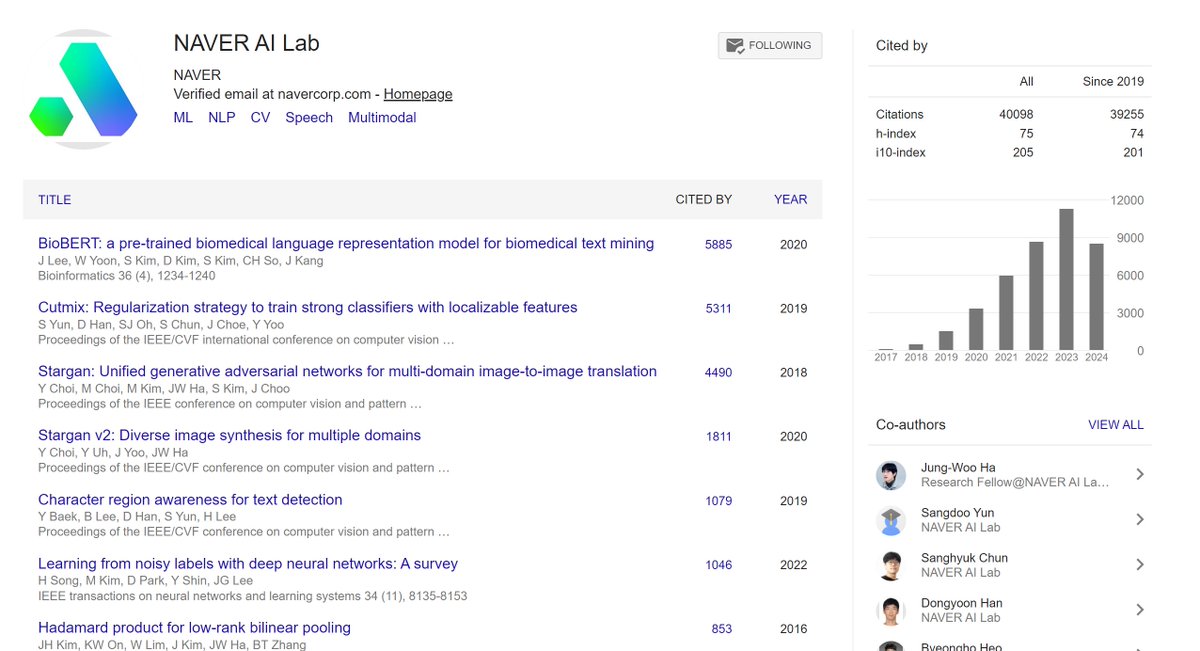Toggle the FOLLOWING button
This screenshot has width=1200, height=651.
[x=770, y=45]
